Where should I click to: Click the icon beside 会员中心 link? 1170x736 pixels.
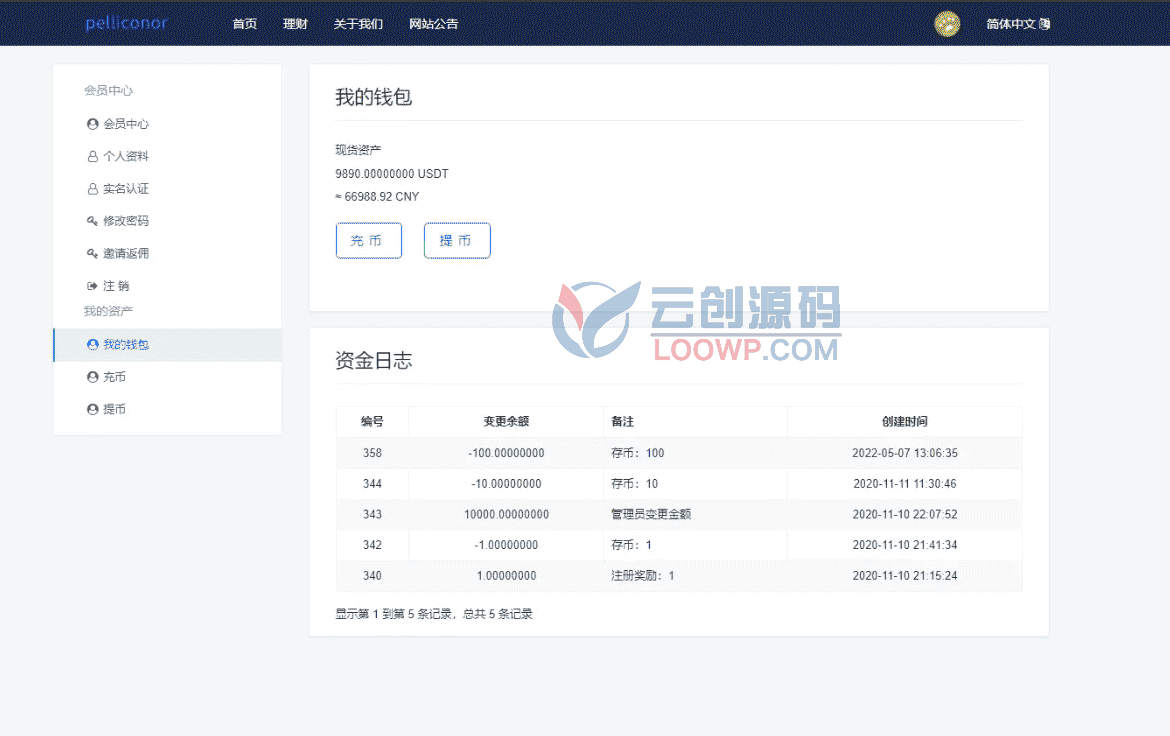[x=93, y=124]
